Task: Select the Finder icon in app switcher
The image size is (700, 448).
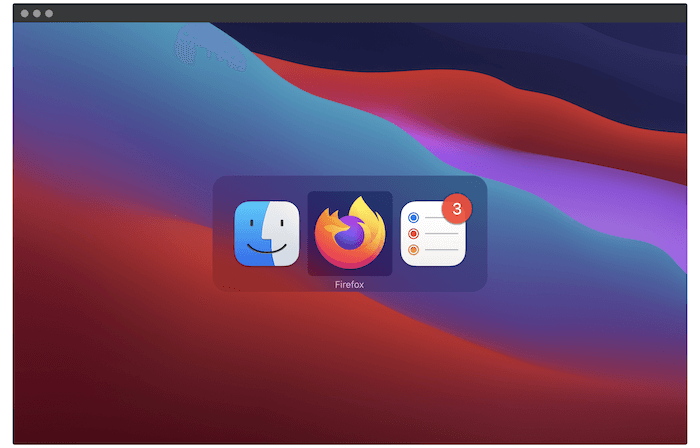Action: 267,233
